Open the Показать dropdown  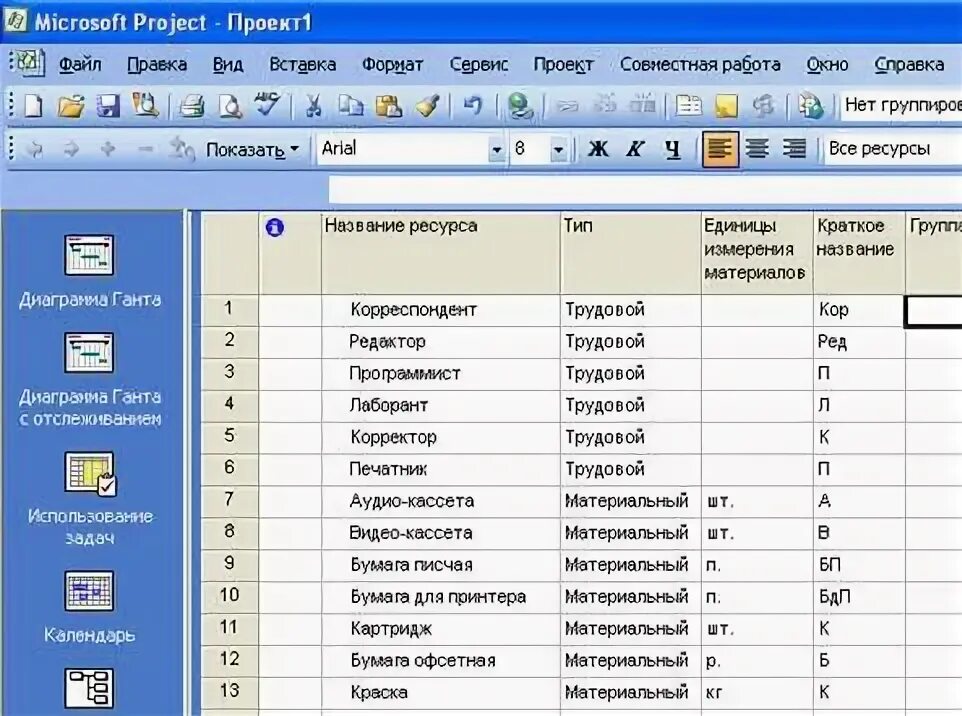tap(252, 149)
